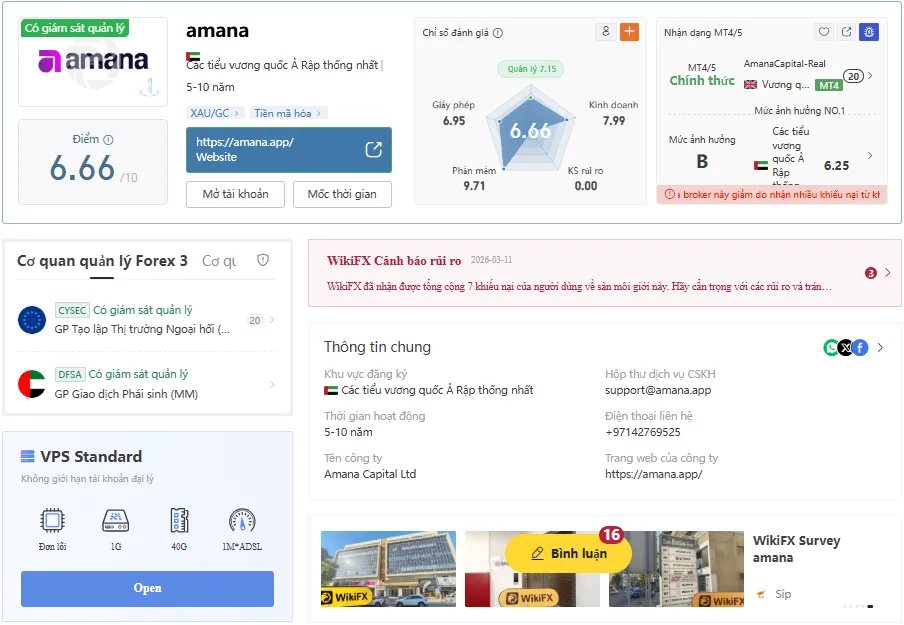Open the XAU/GC tag

click(x=214, y=113)
